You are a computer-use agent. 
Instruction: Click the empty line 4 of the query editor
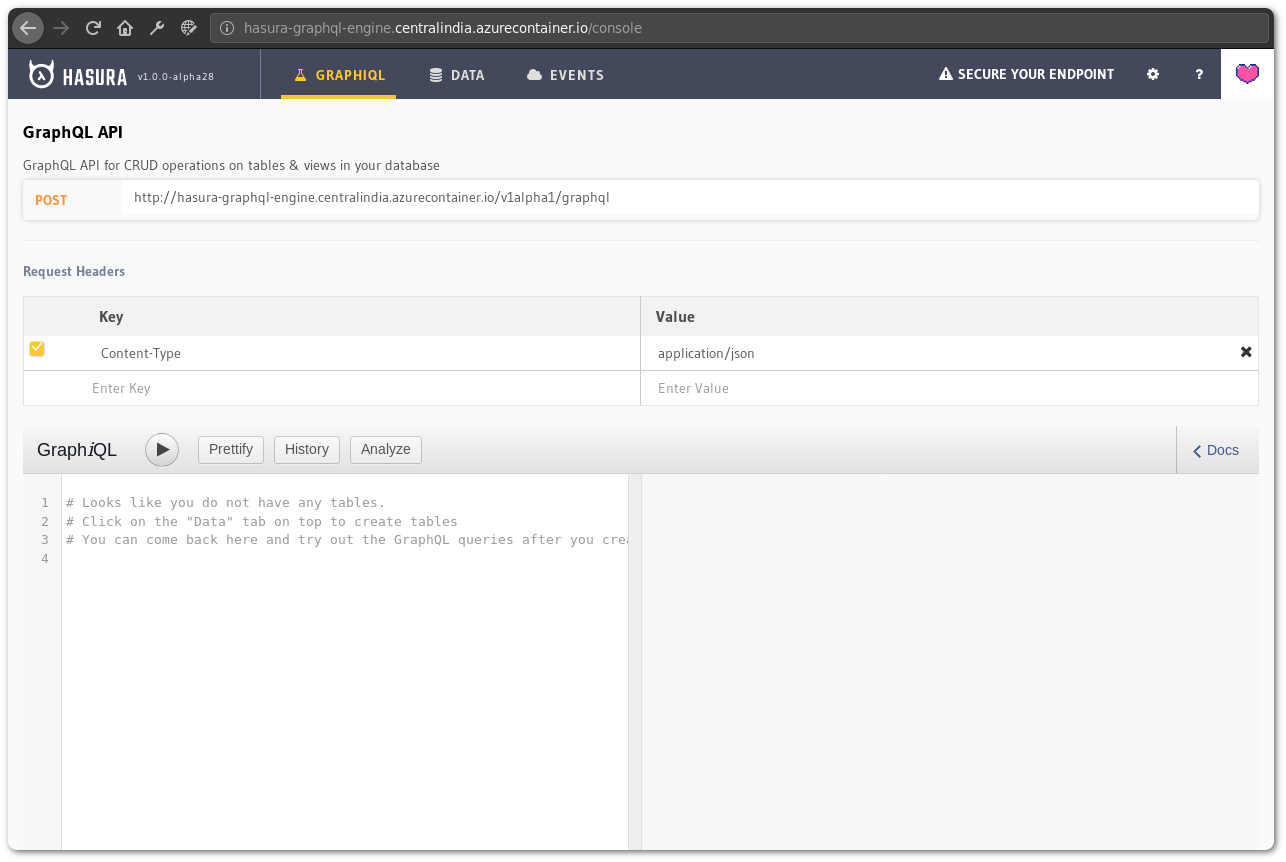coord(345,558)
